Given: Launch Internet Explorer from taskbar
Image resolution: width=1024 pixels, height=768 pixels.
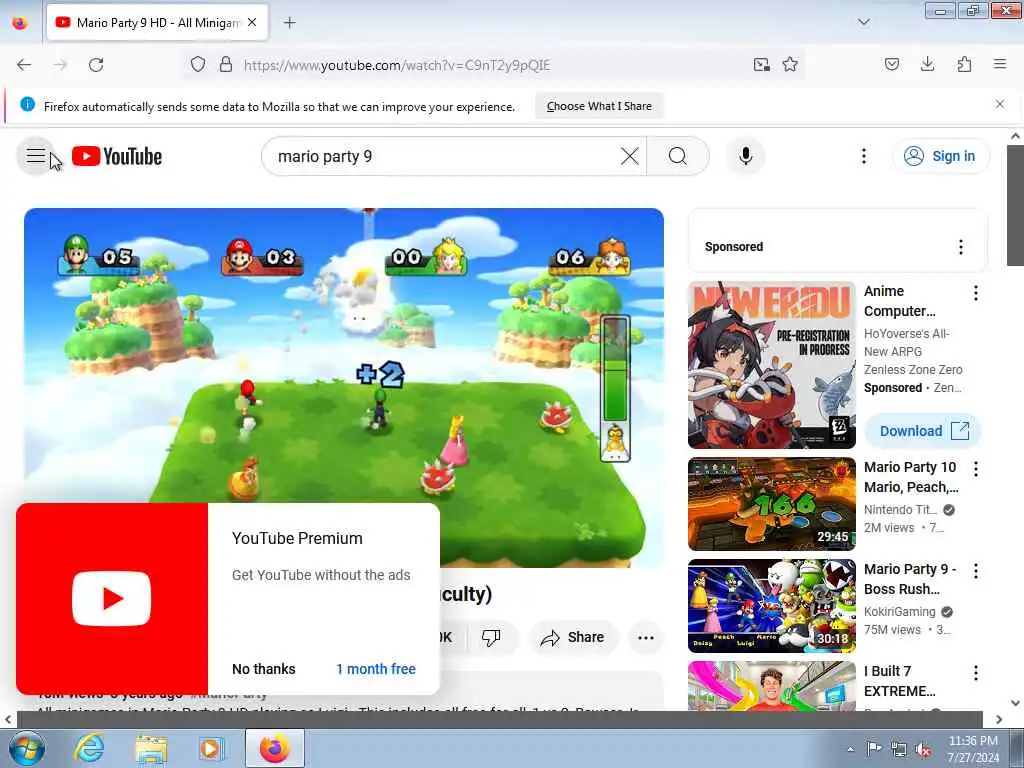Looking at the screenshot, I should click(89, 748).
